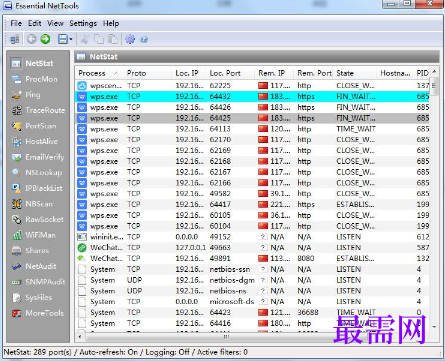Select the NetAudit tool
The width and height of the screenshot is (445, 361).
point(34,266)
